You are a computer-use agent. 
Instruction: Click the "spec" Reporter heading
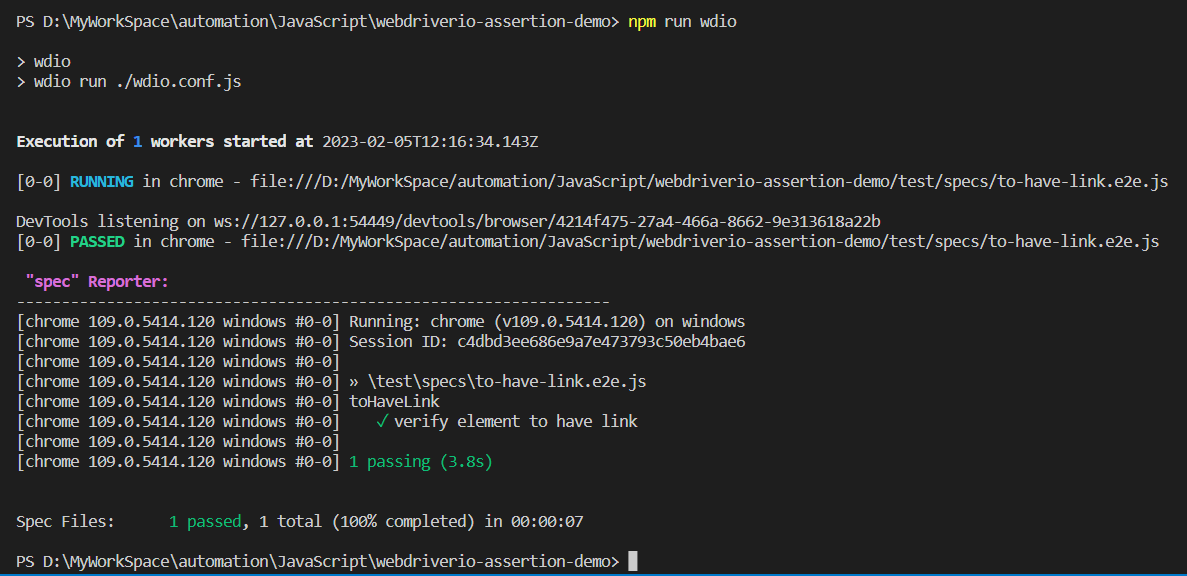tap(96, 282)
